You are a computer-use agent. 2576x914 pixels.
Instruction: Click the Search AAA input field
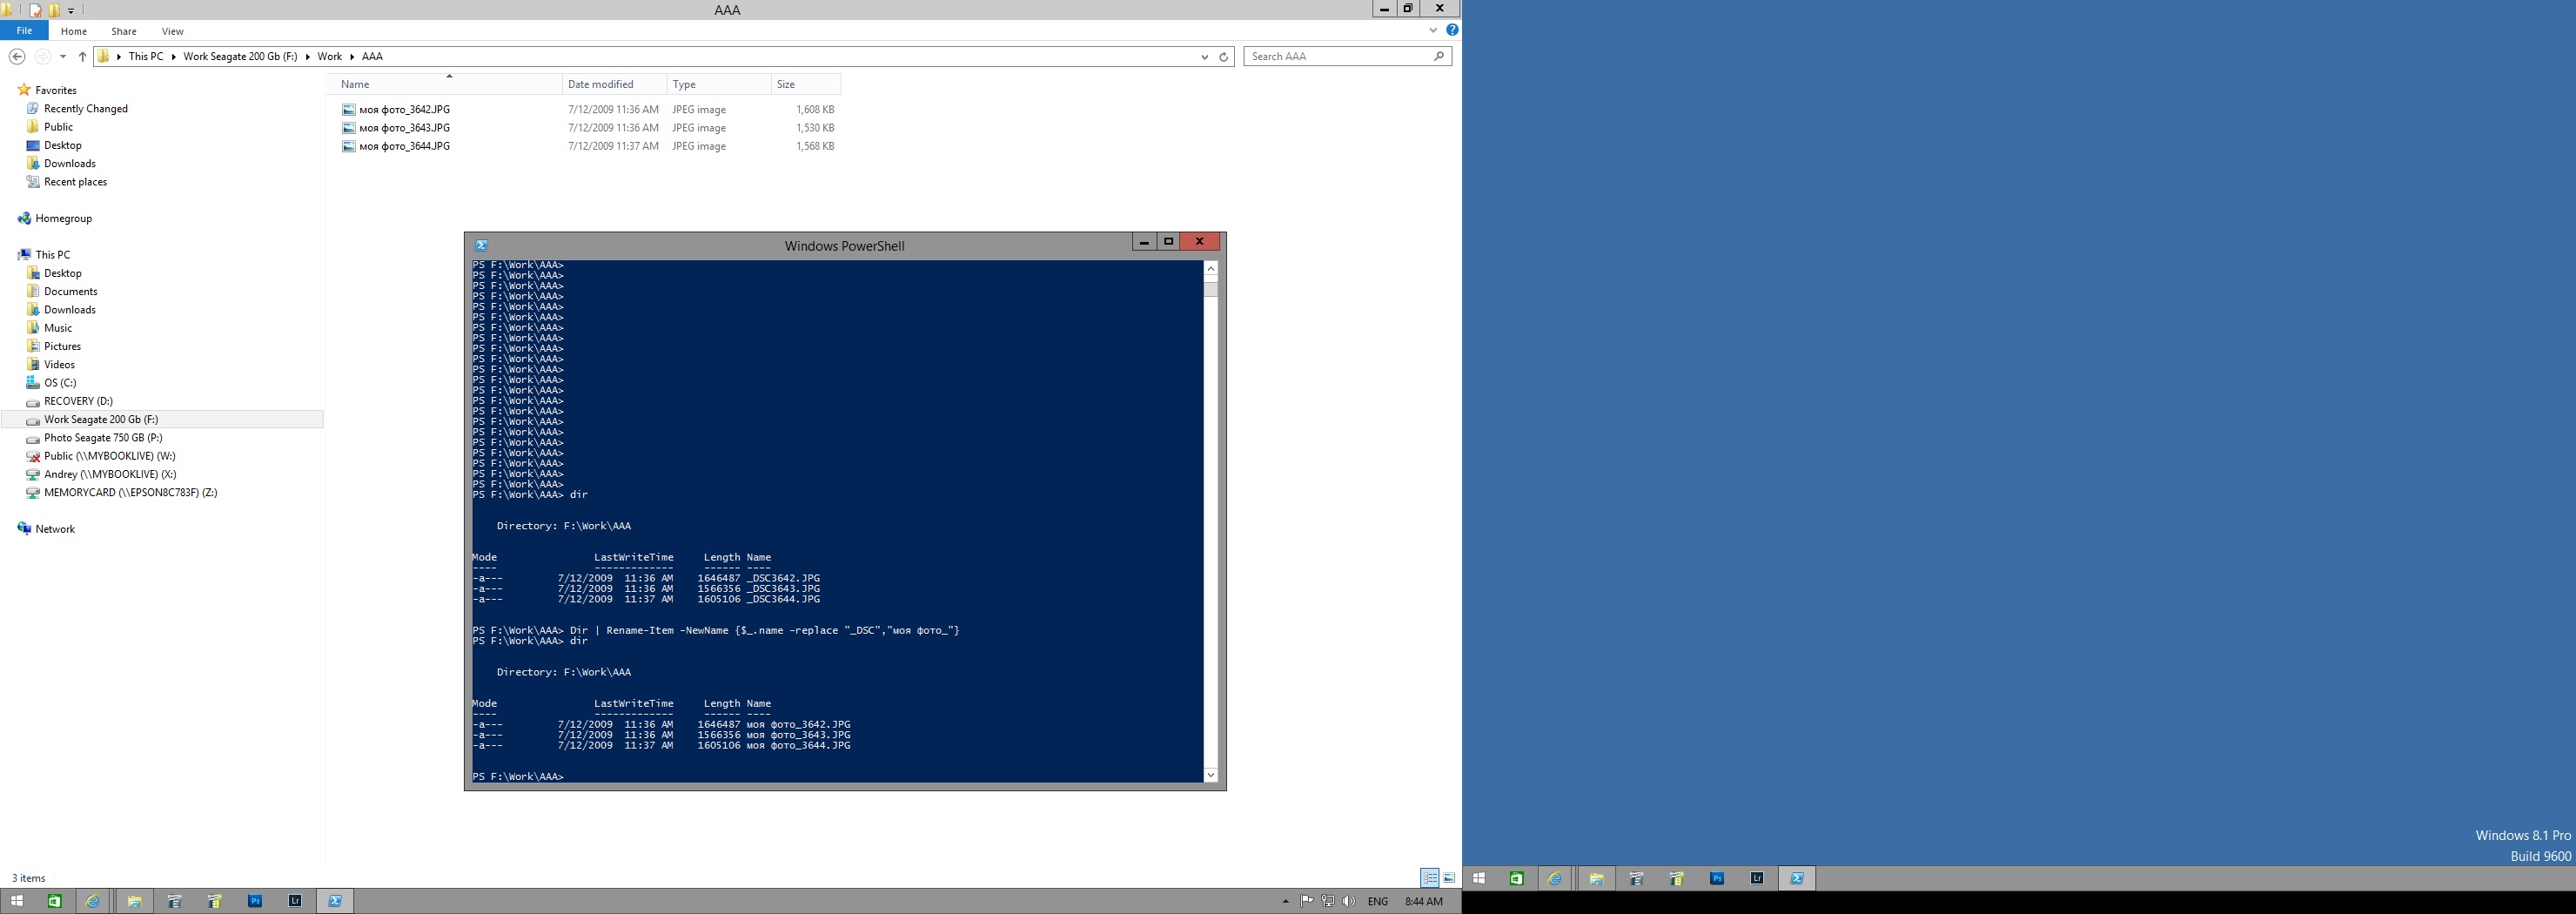click(1339, 57)
